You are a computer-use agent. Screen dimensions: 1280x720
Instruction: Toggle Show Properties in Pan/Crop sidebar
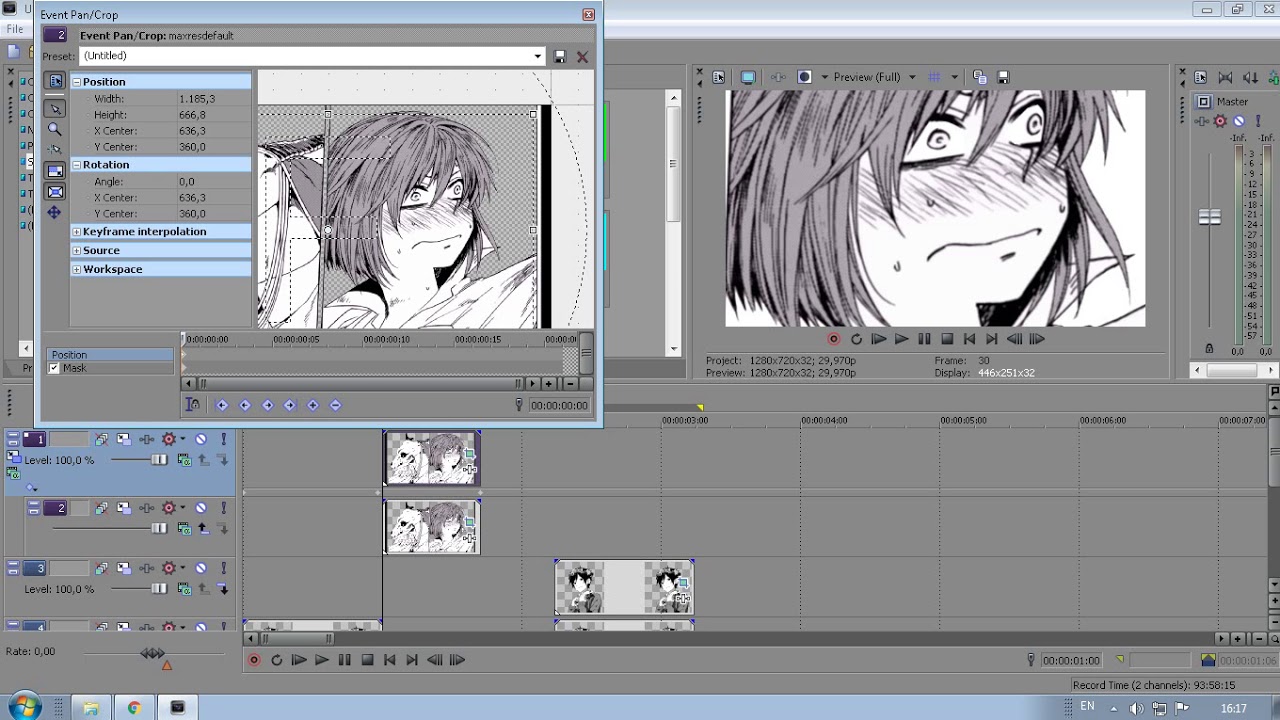[55, 81]
